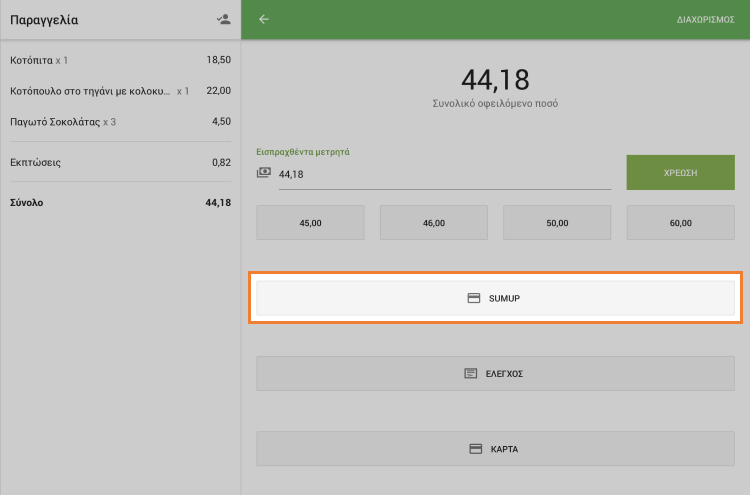Select the Παγωτό Σοκολάτας order line

click(120, 122)
